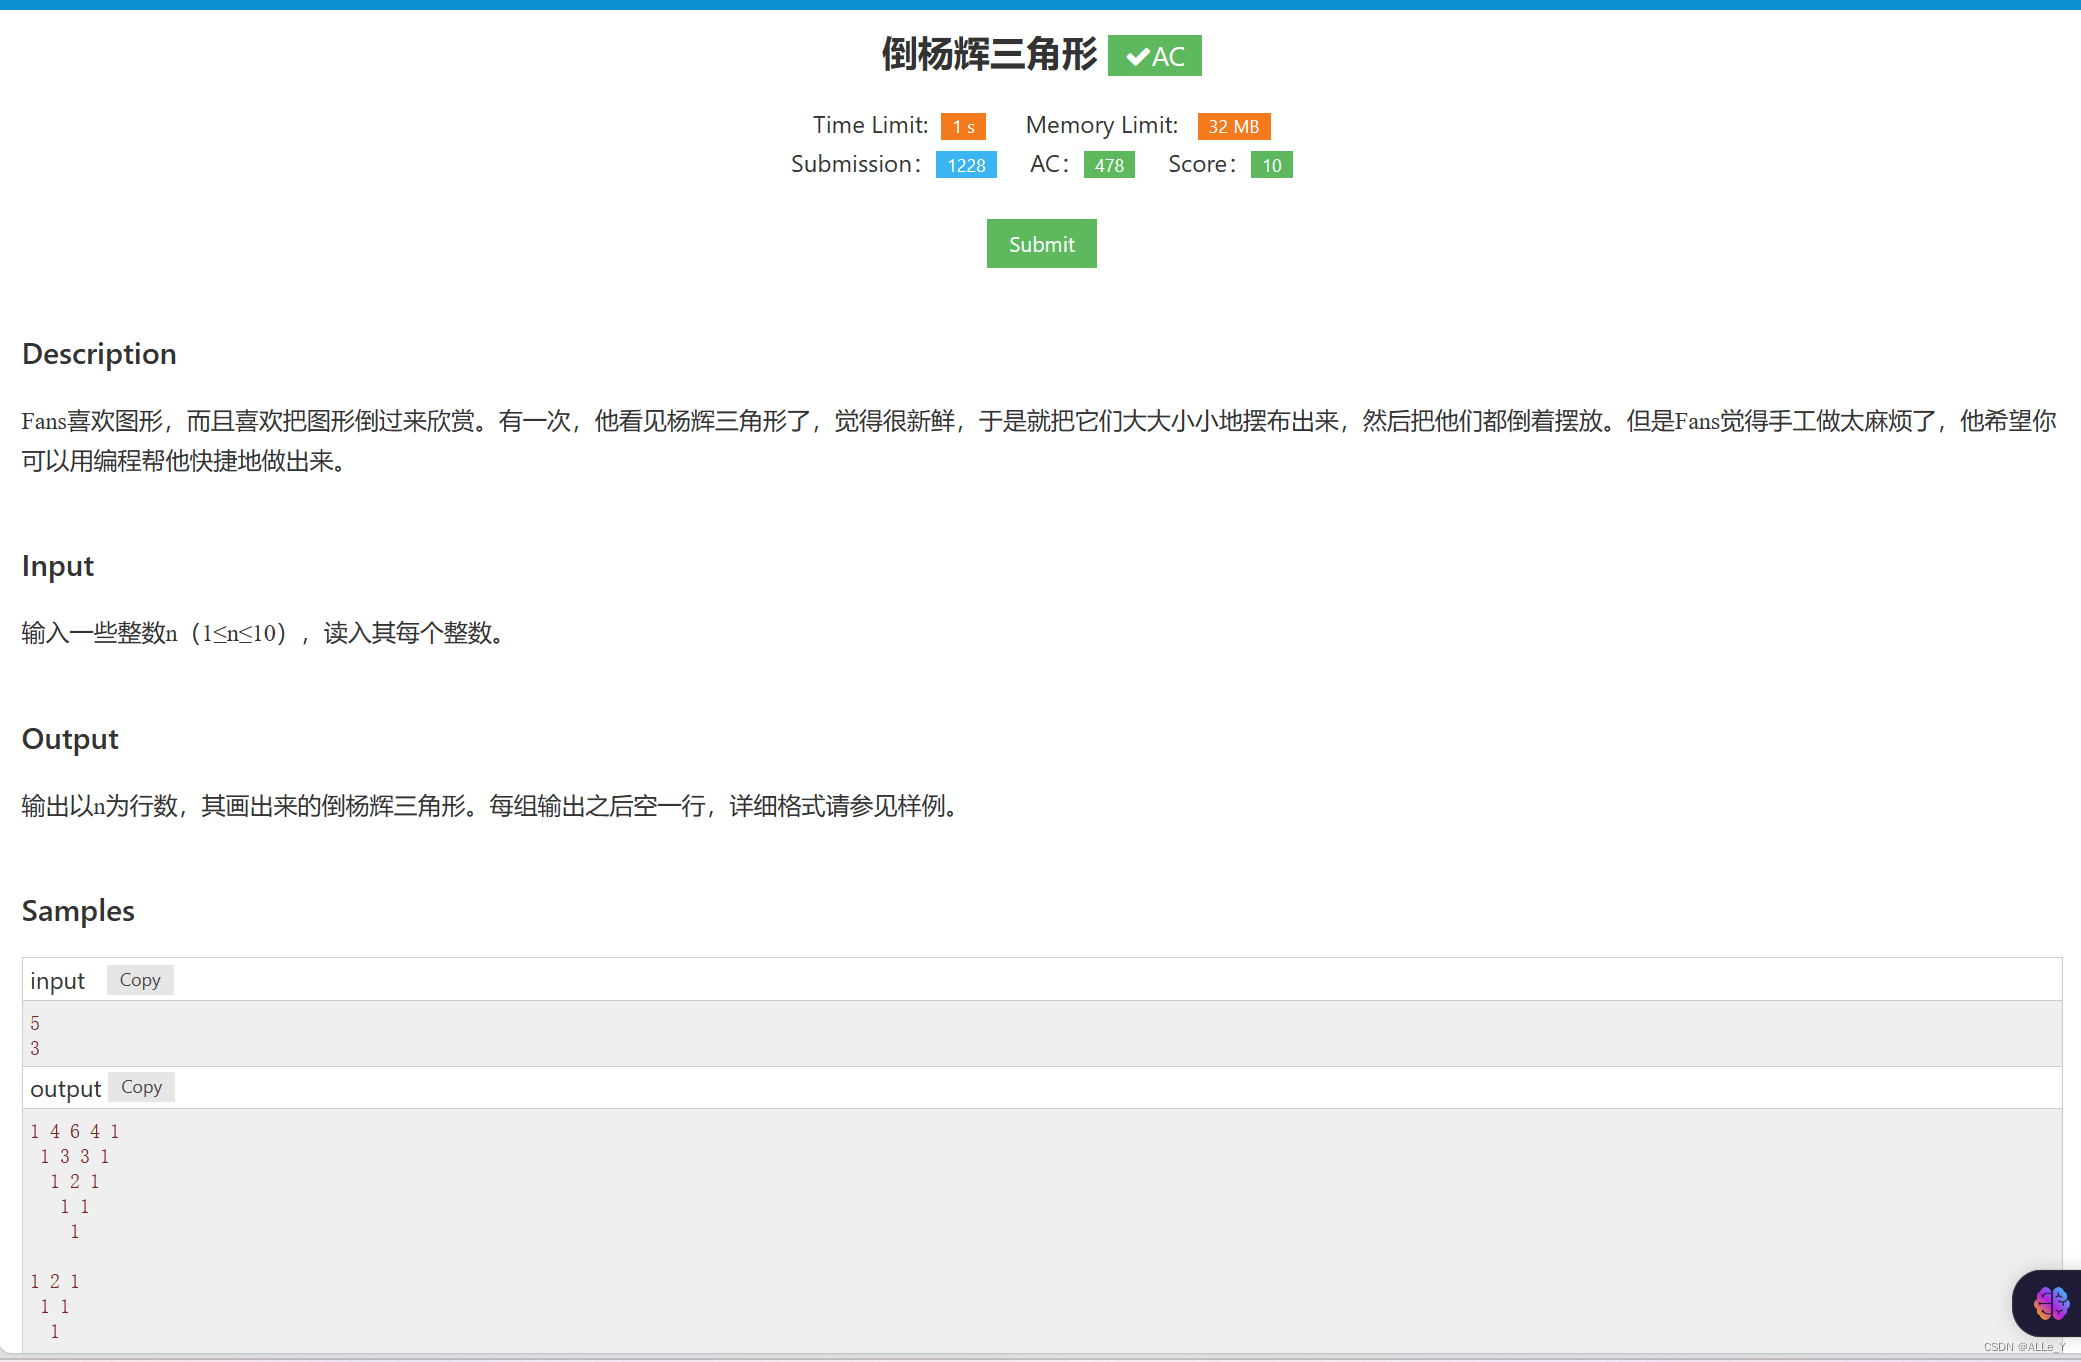Click the problem title 倒杨辉三角形
Image resolution: width=2081 pixels, height=1362 pixels.
click(988, 55)
